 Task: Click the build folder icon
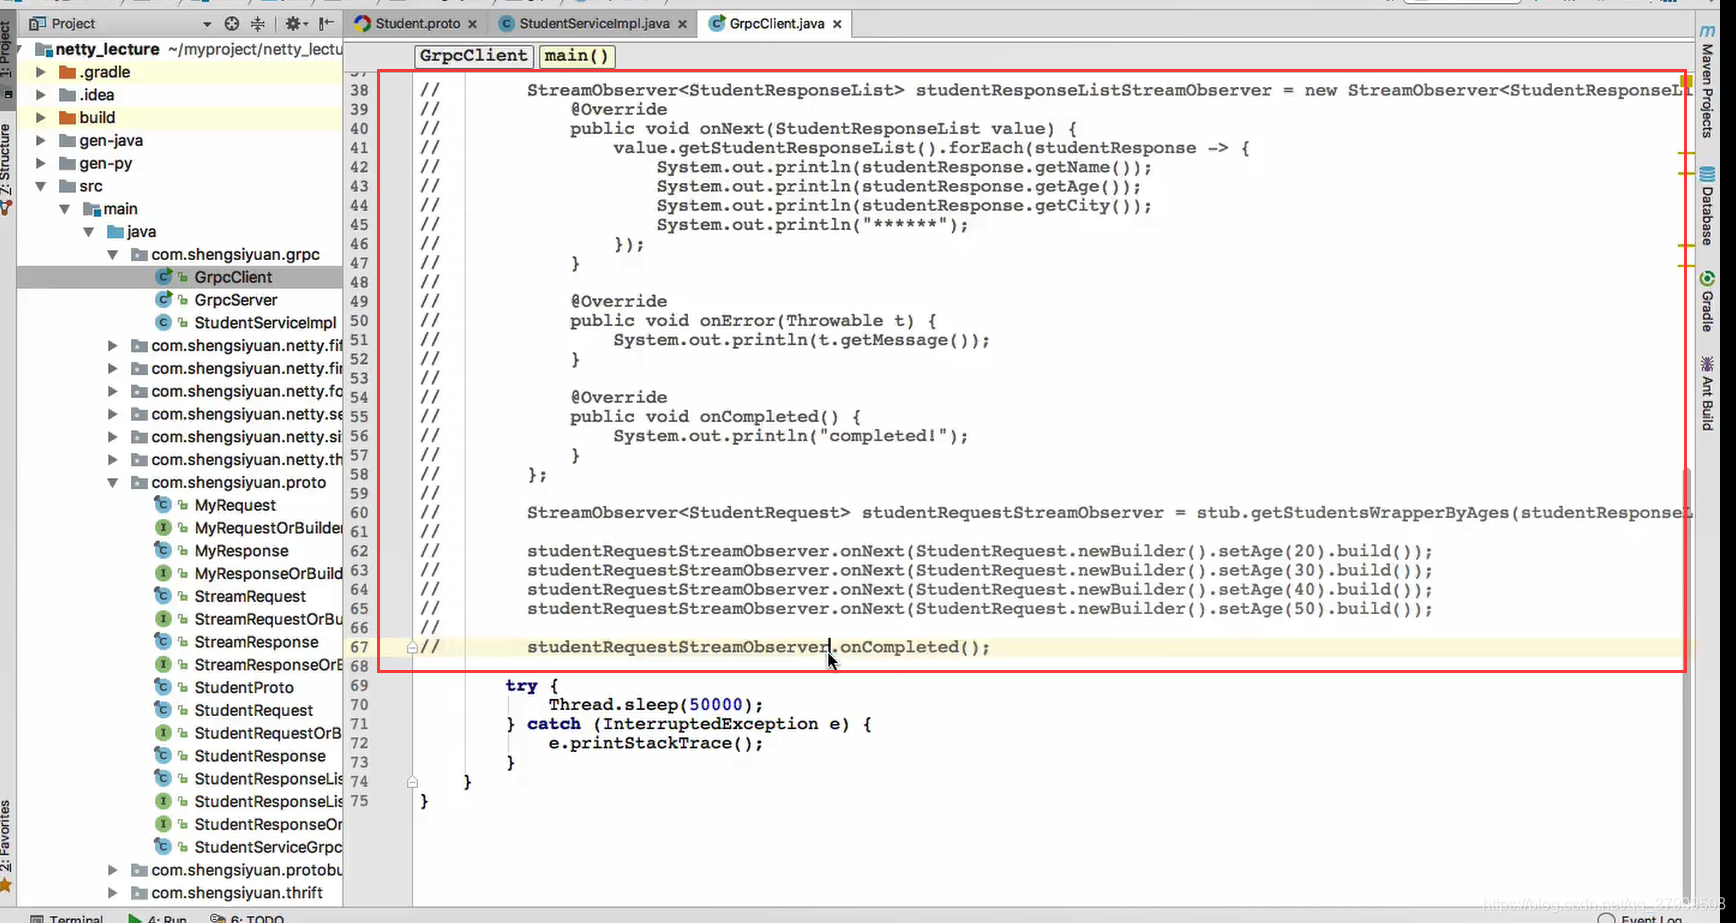coord(67,118)
